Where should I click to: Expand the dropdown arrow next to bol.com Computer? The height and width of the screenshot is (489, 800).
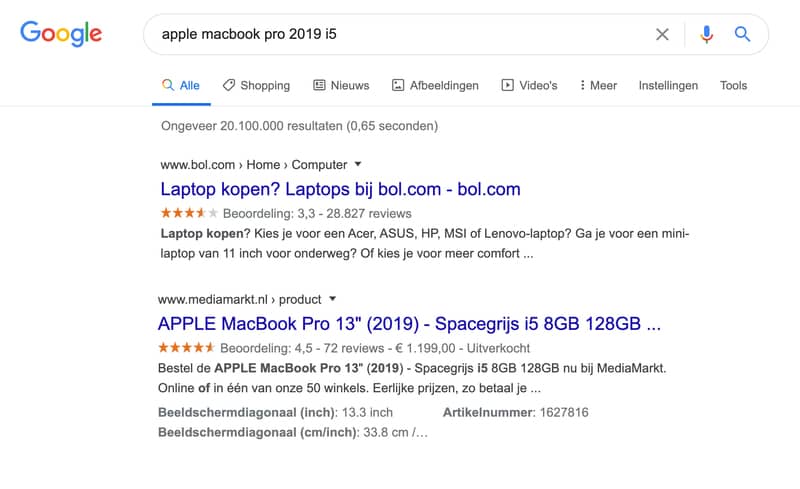pos(358,164)
